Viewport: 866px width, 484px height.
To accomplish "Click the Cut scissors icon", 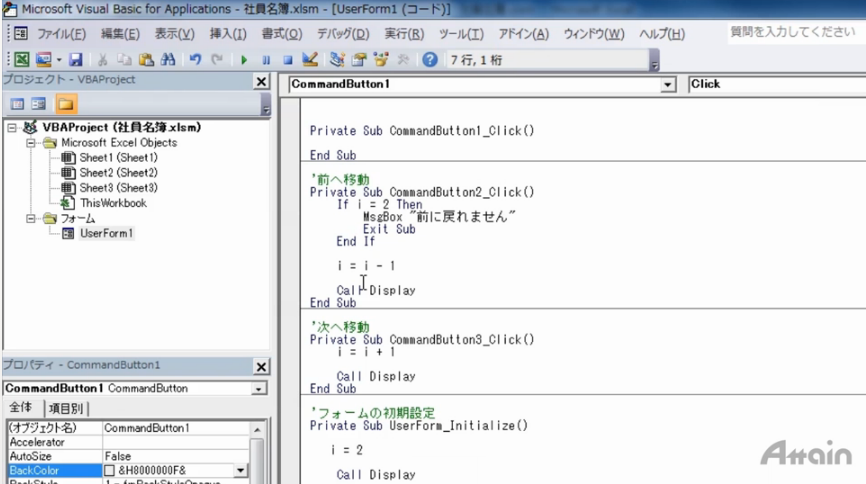I will (102, 59).
